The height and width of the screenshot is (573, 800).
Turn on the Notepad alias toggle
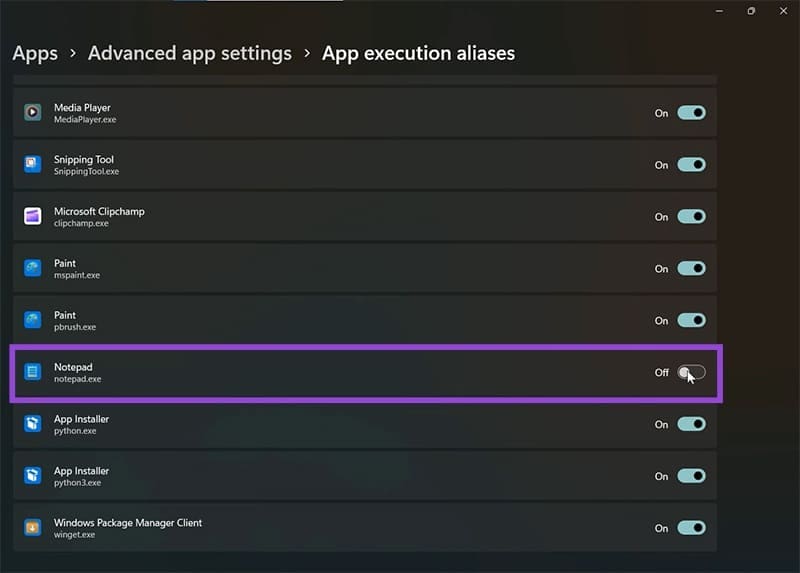[691, 372]
